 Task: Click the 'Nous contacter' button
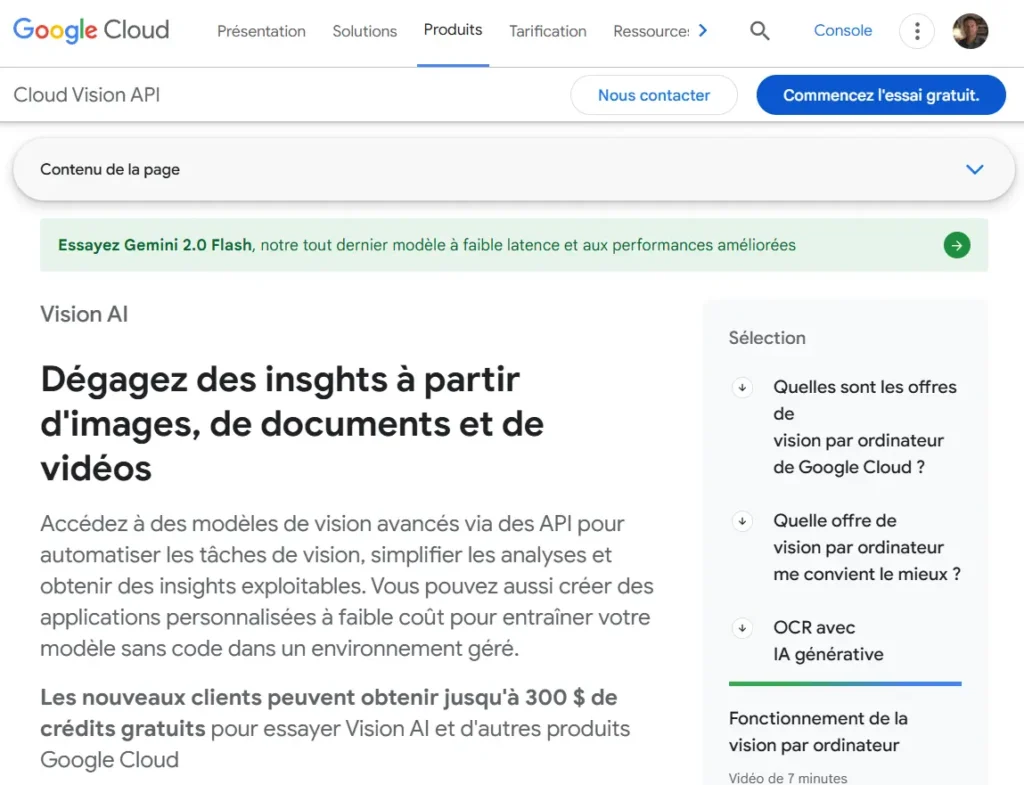click(654, 95)
